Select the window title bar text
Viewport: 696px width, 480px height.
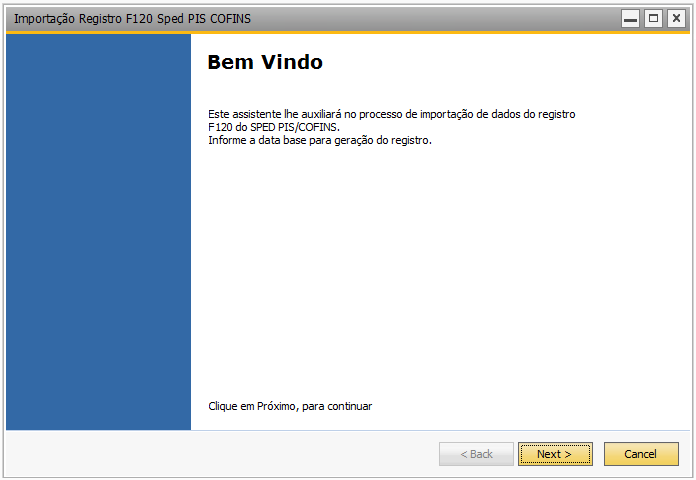click(132, 19)
